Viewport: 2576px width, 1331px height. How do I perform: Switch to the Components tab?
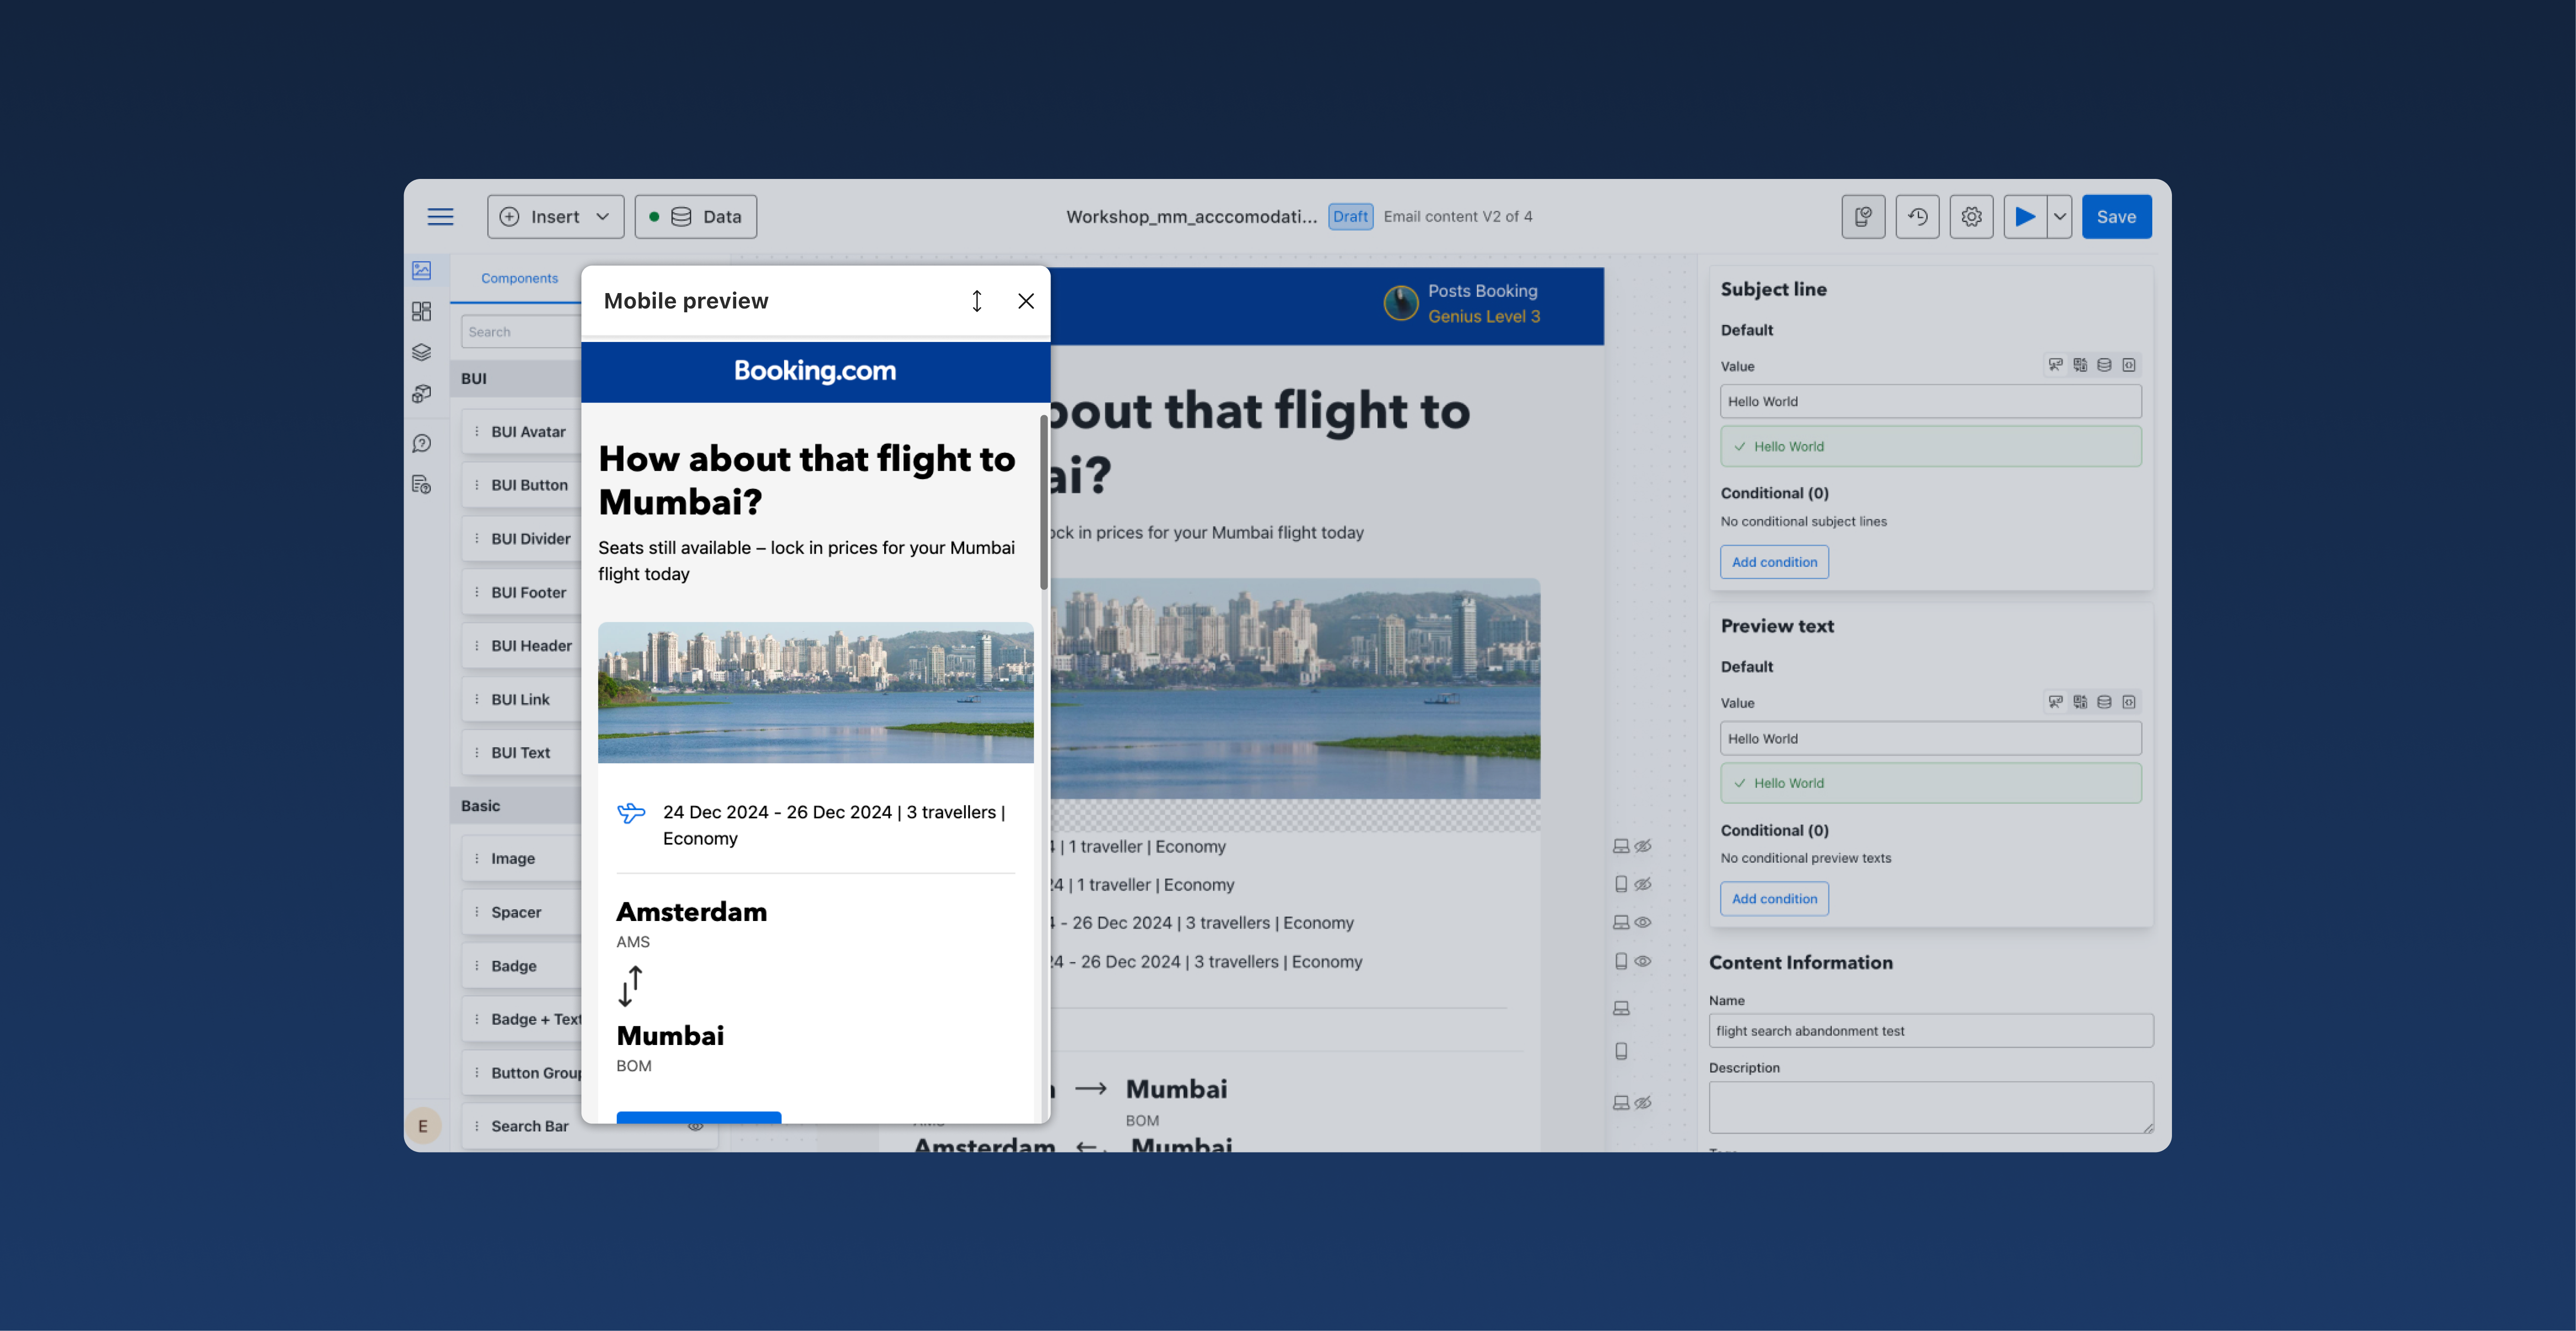coord(519,278)
